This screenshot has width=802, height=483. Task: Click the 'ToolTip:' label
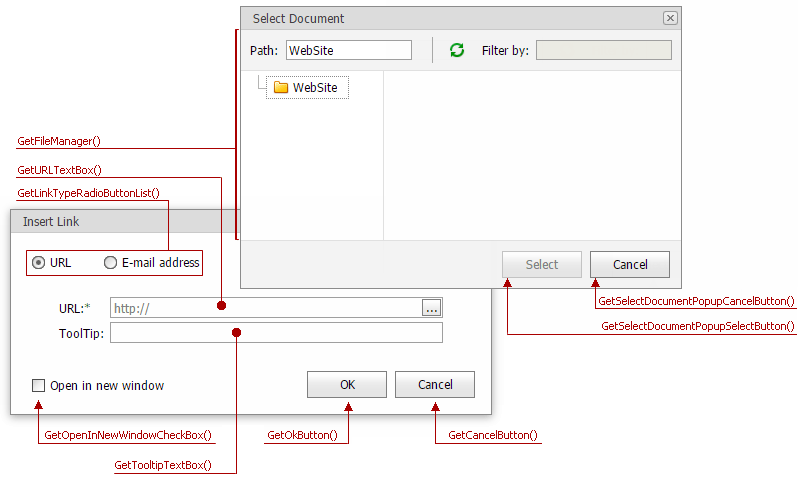[81, 334]
